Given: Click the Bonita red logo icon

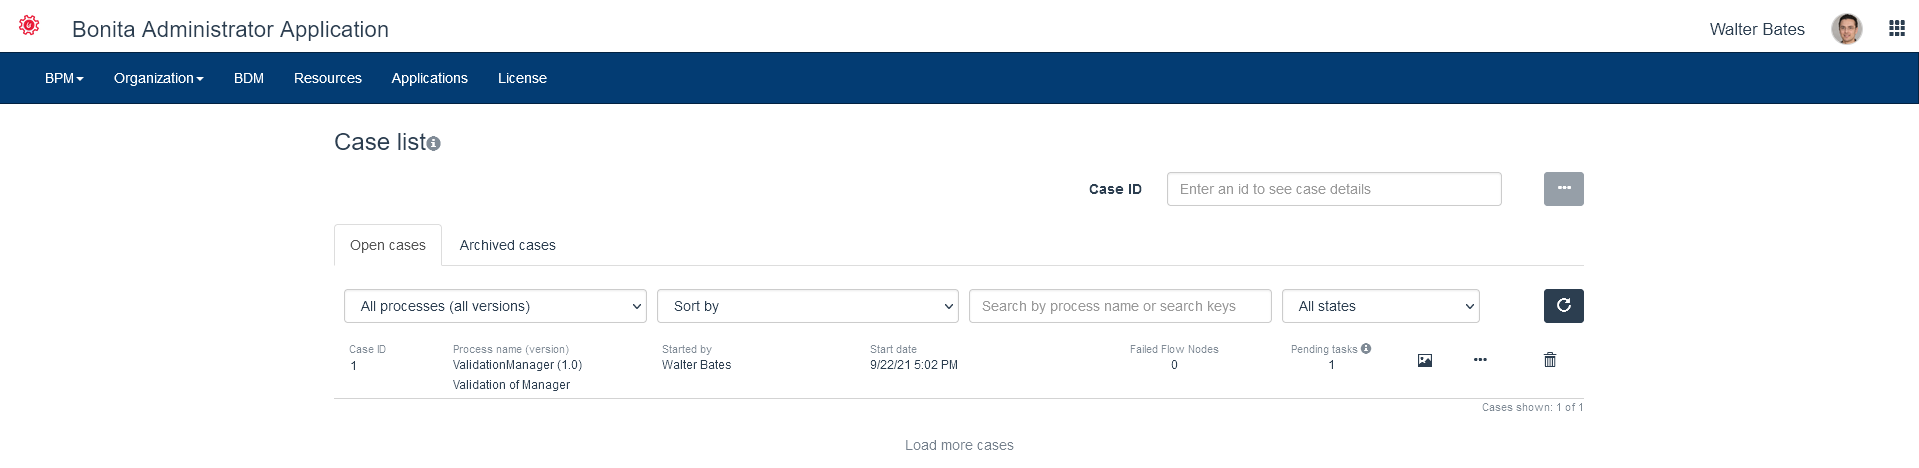Looking at the screenshot, I should (x=29, y=26).
